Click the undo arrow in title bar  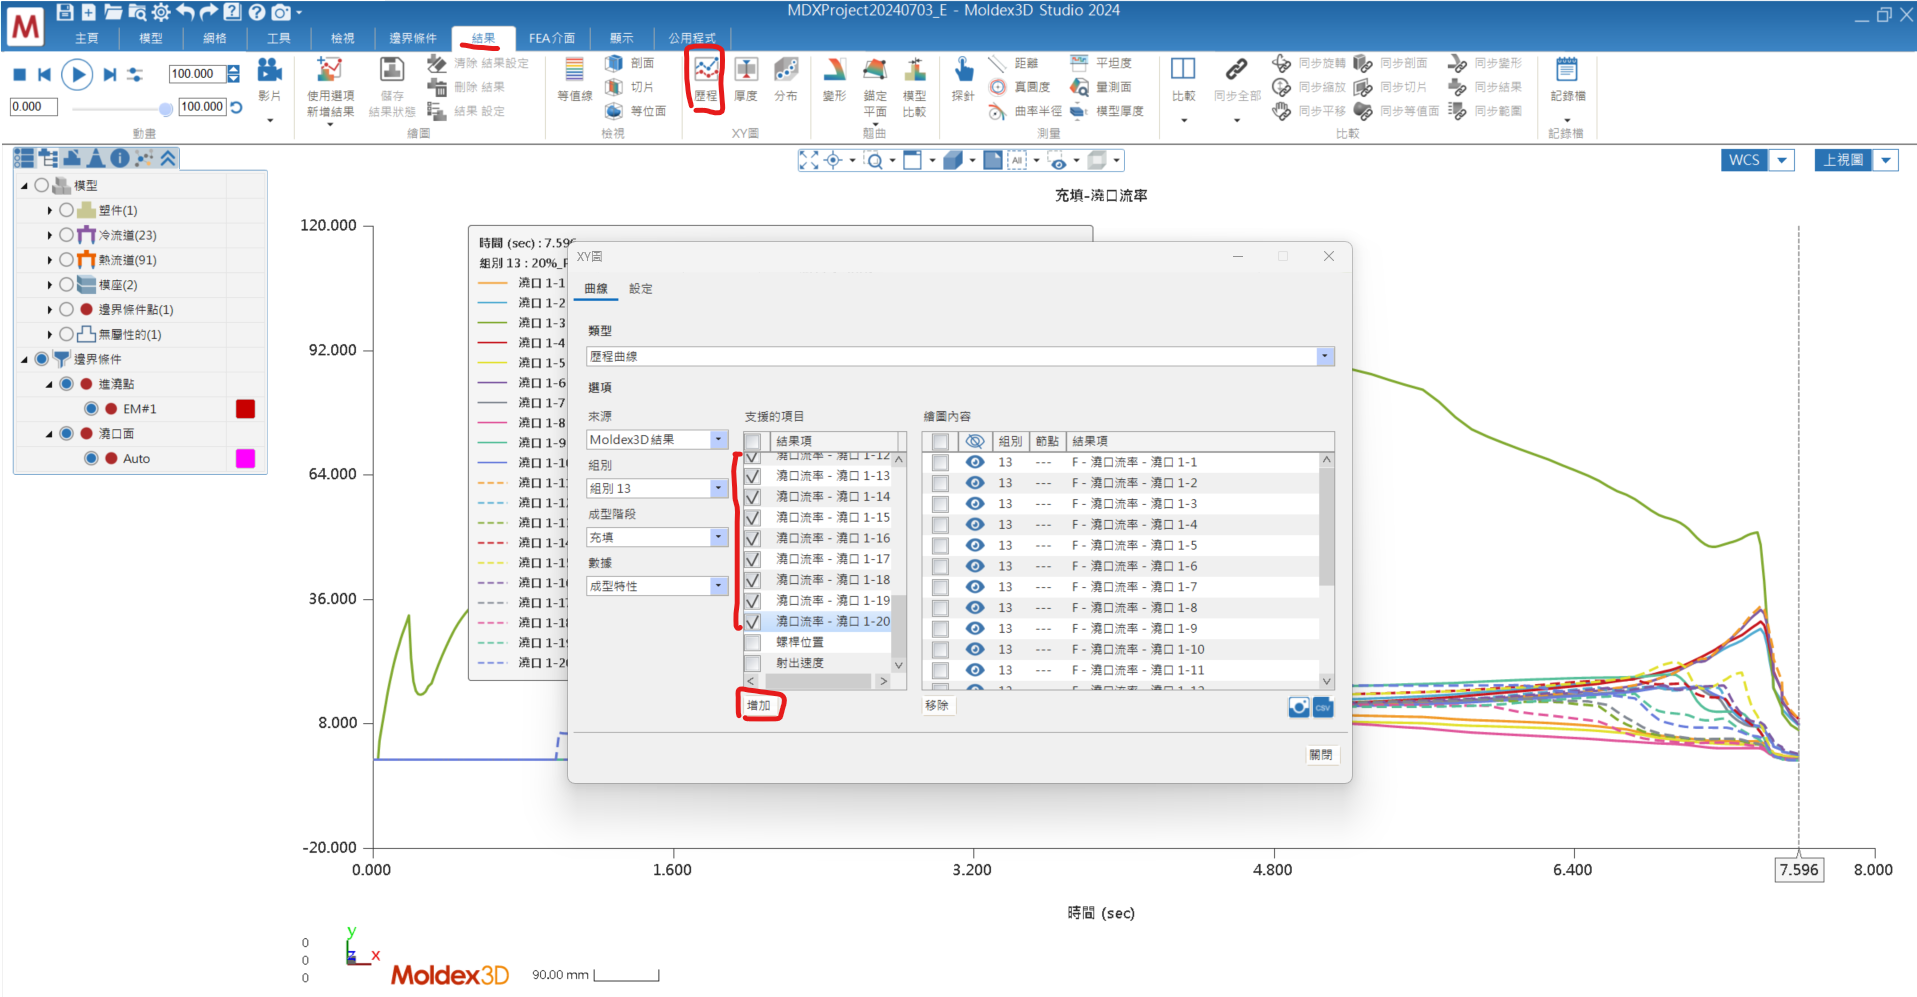(185, 12)
